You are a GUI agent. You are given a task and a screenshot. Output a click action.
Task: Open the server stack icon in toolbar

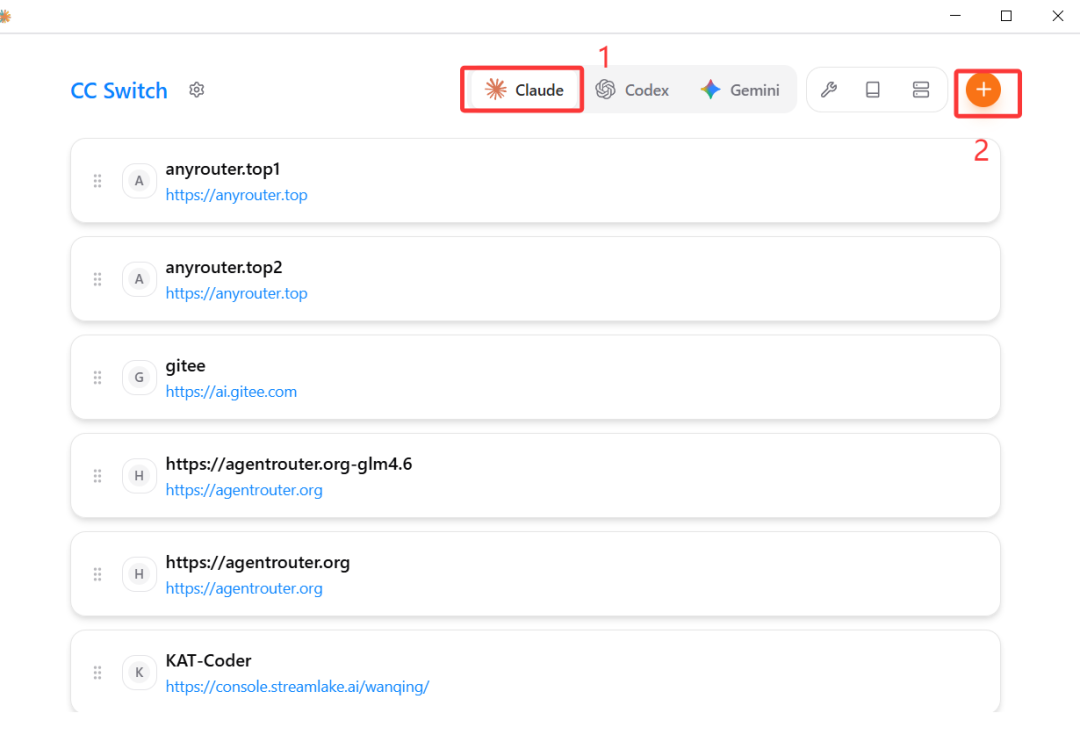921,90
